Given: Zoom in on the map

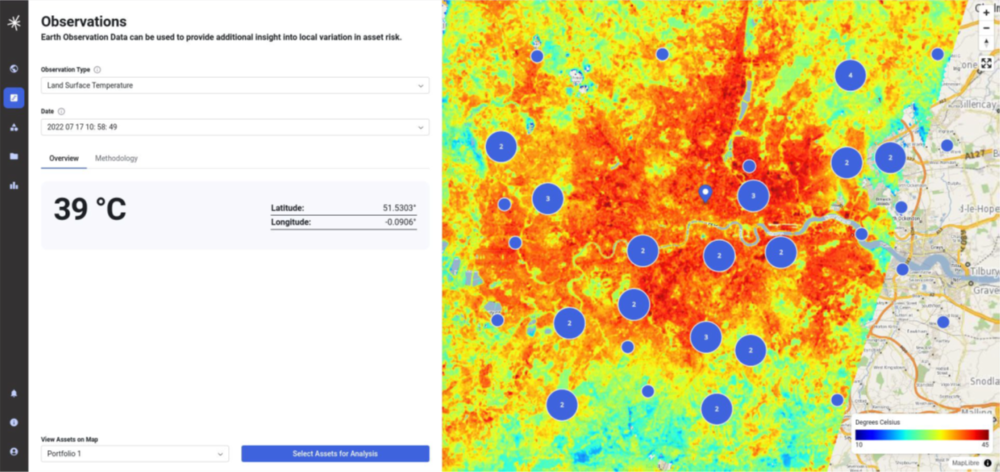Looking at the screenshot, I should (x=986, y=13).
